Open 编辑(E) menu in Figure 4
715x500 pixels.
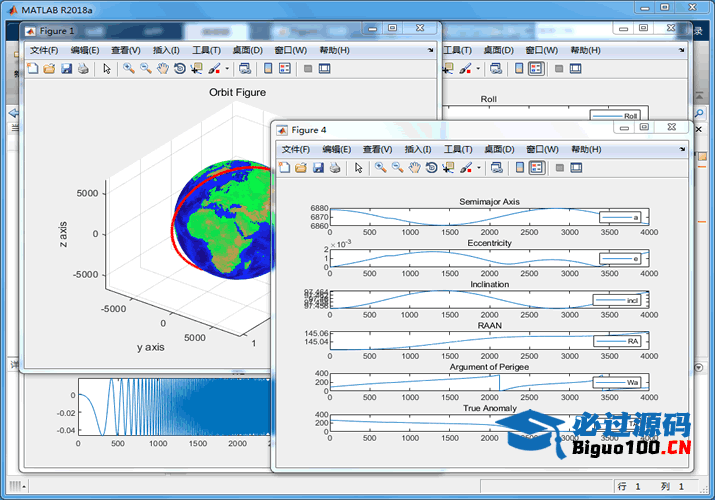pos(337,149)
